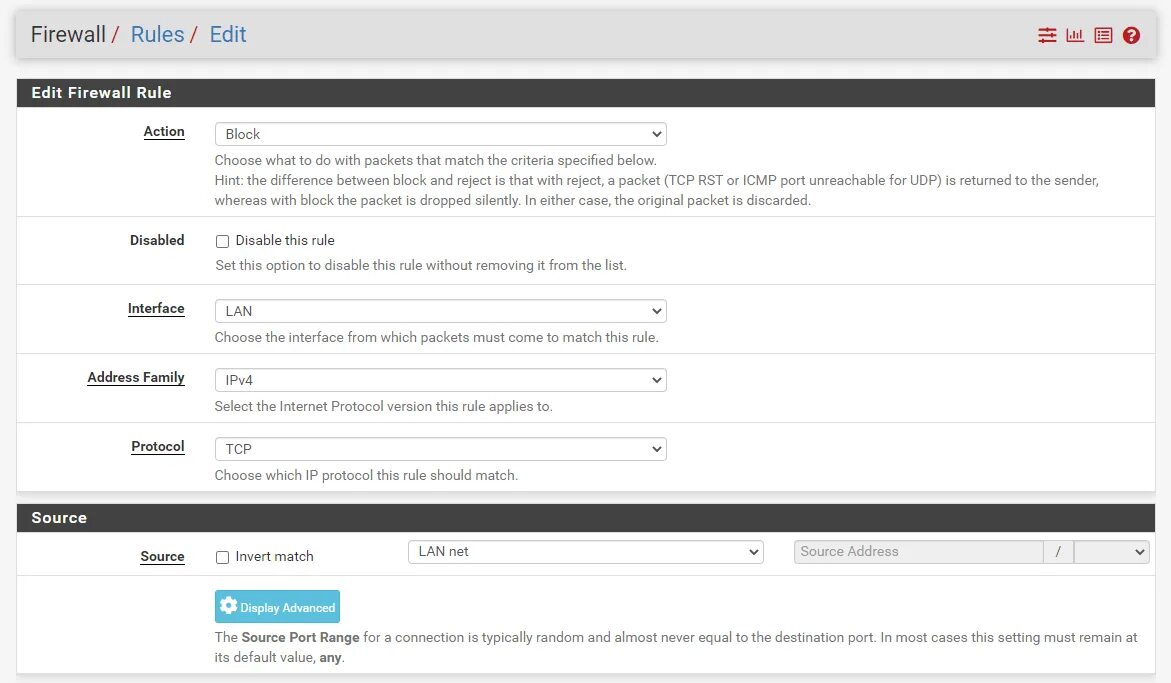The width and height of the screenshot is (1171, 683).
Task: Click the underlined Address Family label
Action: [136, 378]
